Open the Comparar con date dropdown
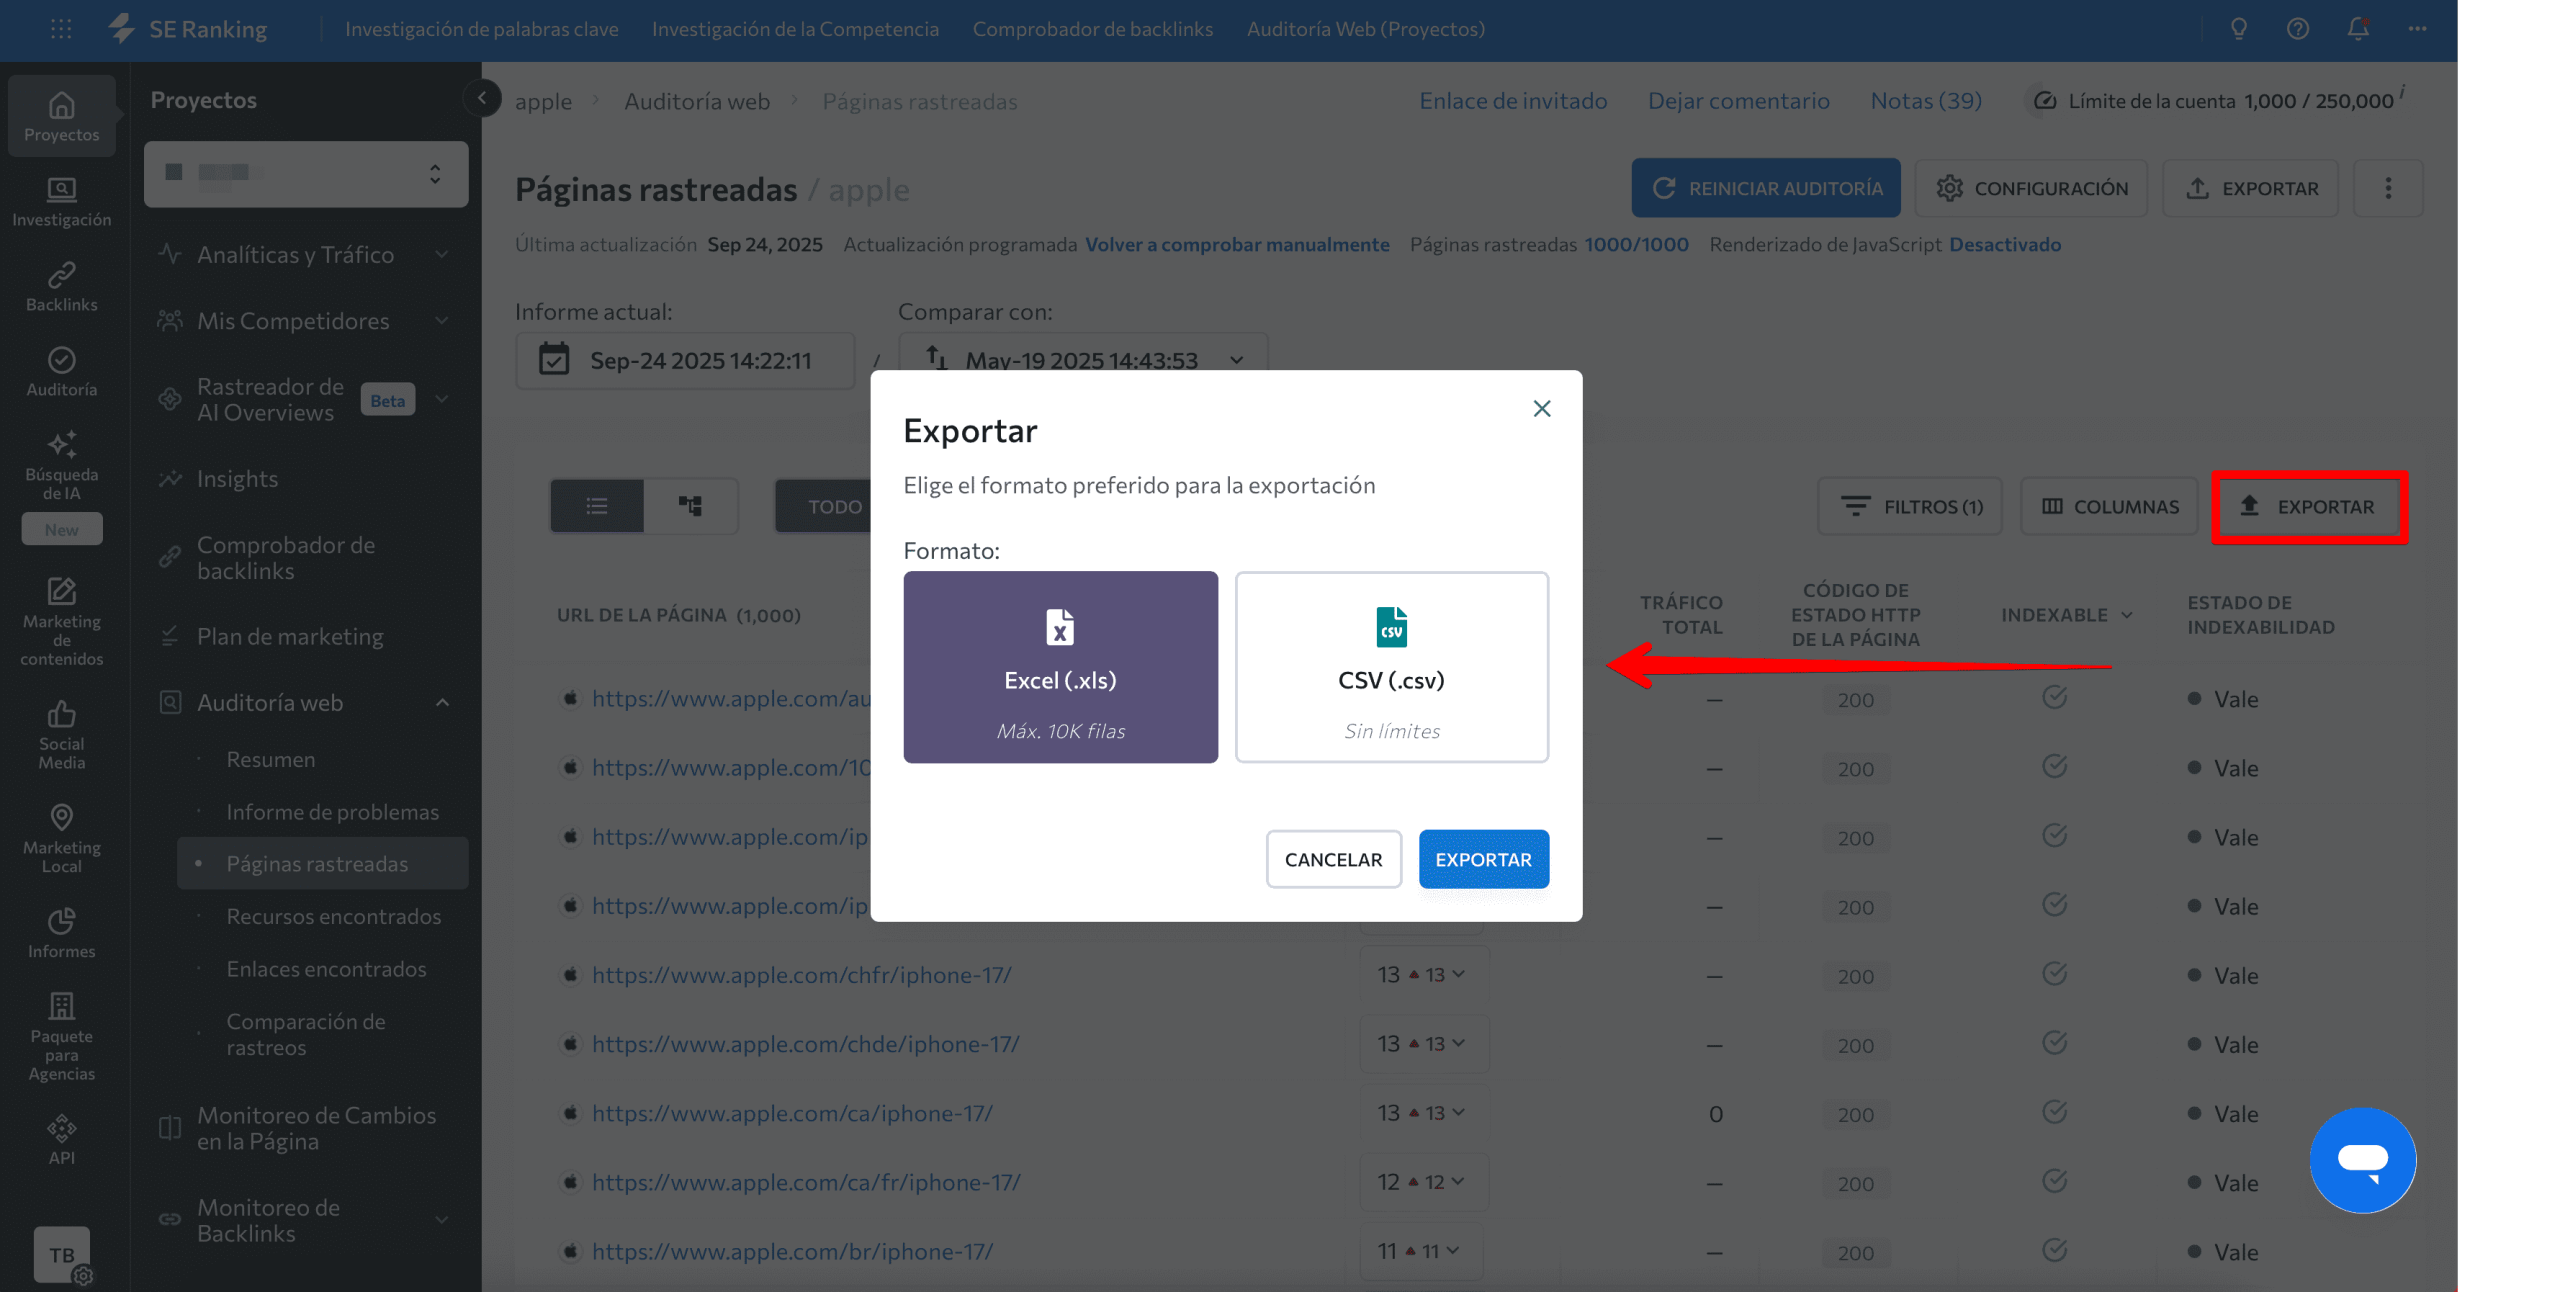The width and height of the screenshot is (2560, 1292). pos(1083,360)
